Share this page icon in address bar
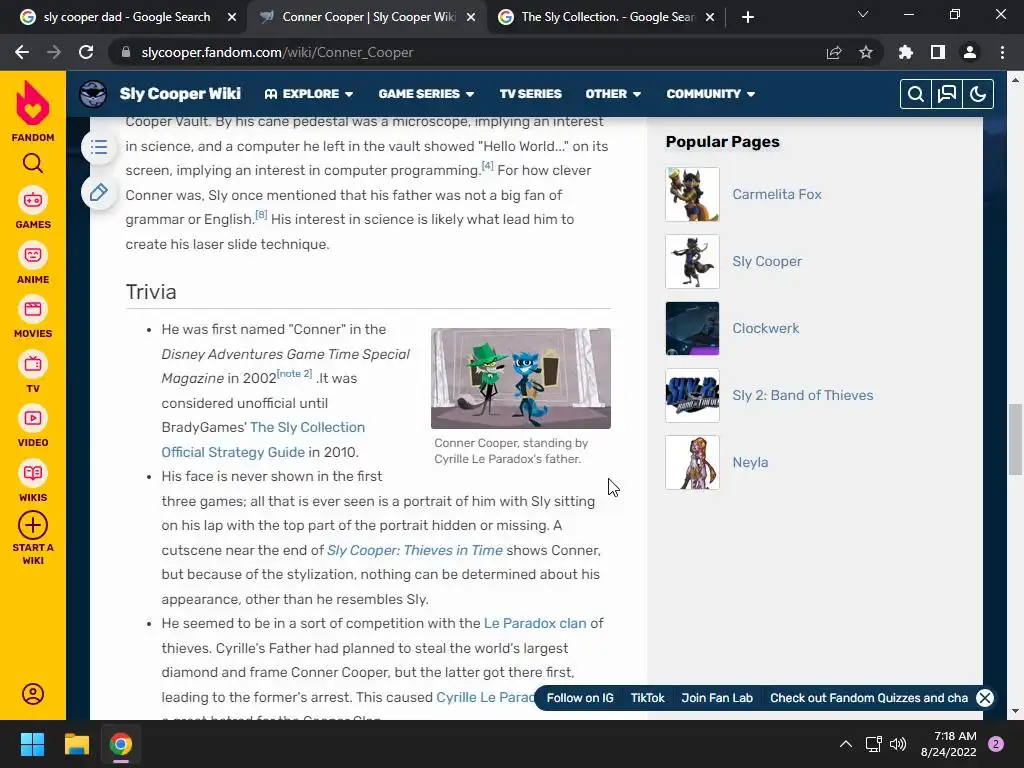The width and height of the screenshot is (1024, 768). [x=834, y=52]
